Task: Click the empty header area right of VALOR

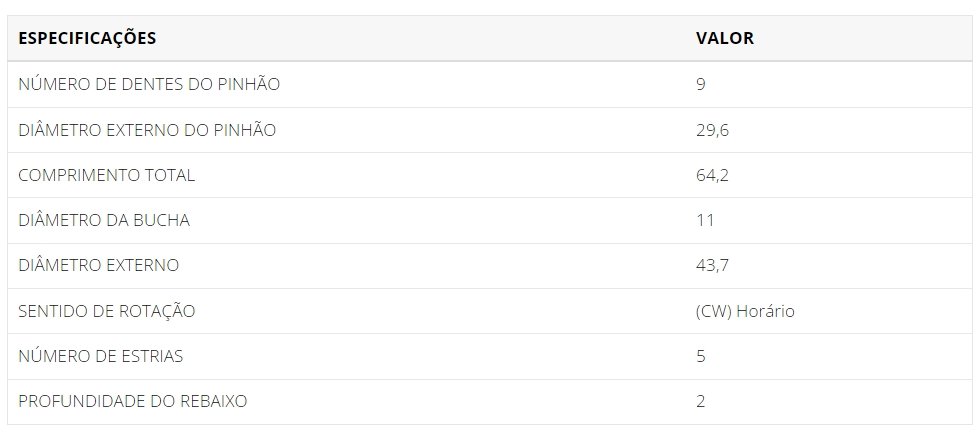Action: tap(862, 38)
